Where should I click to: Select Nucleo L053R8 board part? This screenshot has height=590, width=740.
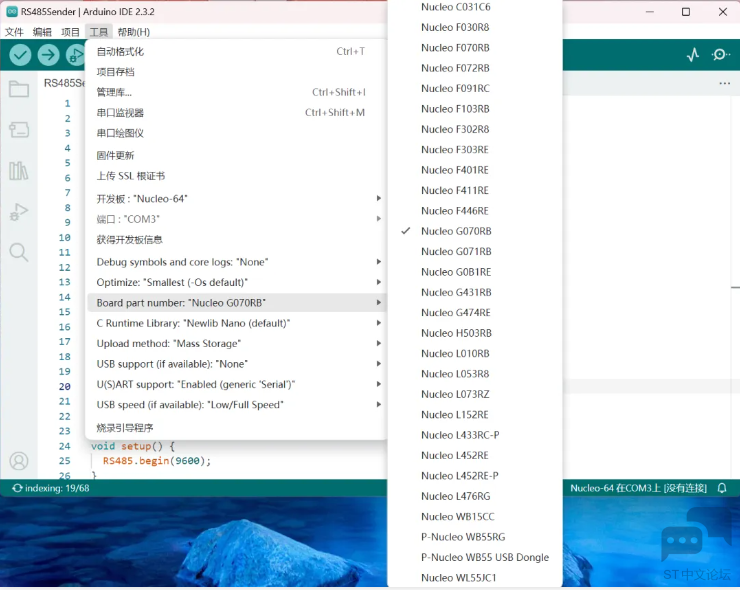[x=475, y=374]
